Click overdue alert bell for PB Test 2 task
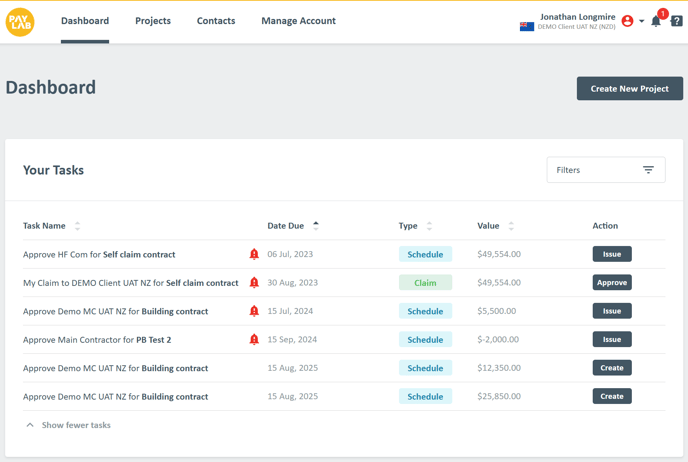Image resolution: width=688 pixels, height=462 pixels. pos(254,340)
